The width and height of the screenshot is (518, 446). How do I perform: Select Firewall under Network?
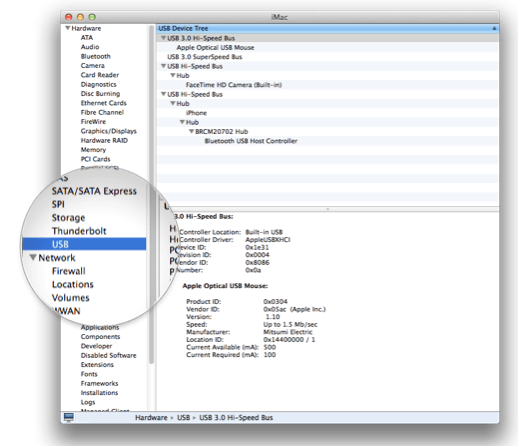click(x=69, y=271)
